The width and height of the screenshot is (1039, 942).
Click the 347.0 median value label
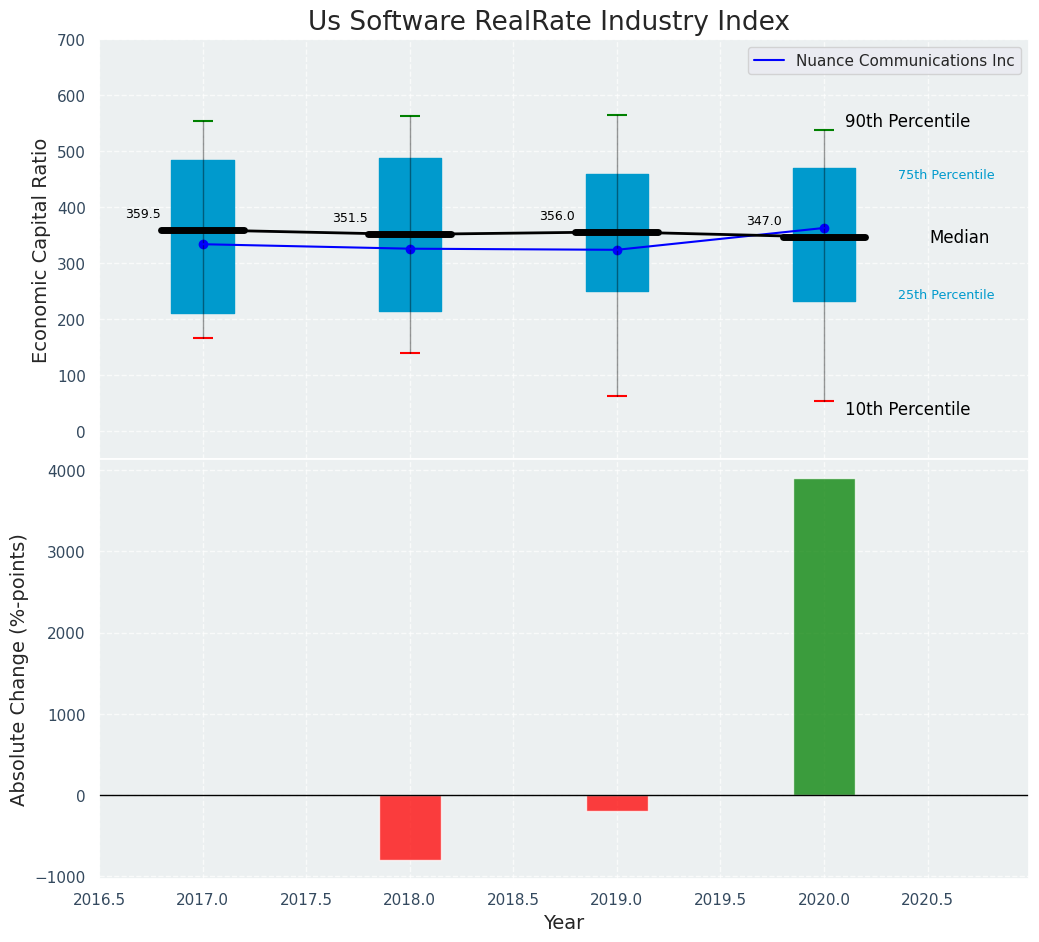pyautogui.click(x=764, y=221)
